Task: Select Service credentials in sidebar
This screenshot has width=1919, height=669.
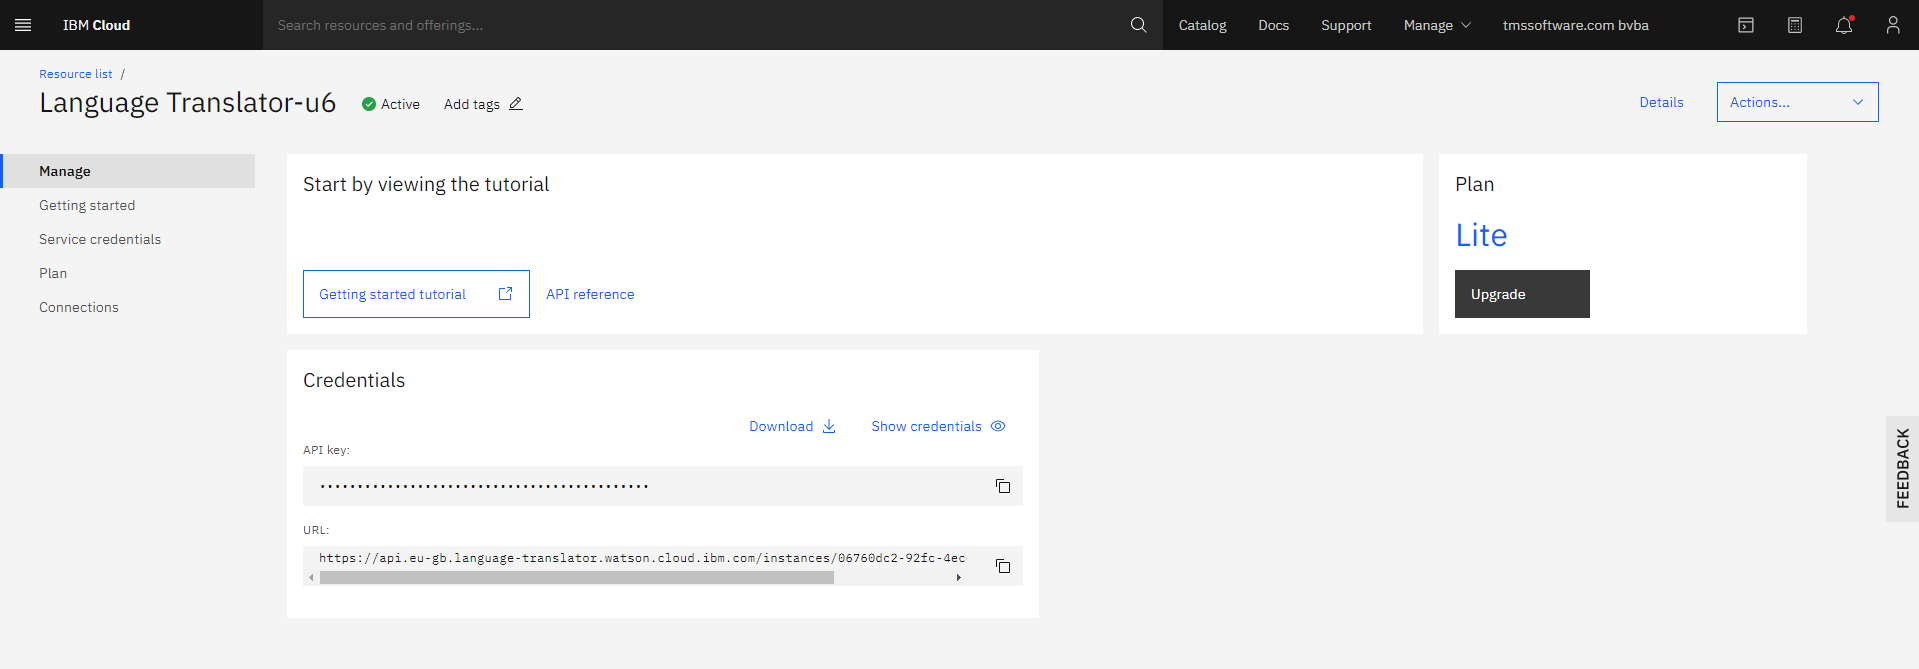Action: 100,239
